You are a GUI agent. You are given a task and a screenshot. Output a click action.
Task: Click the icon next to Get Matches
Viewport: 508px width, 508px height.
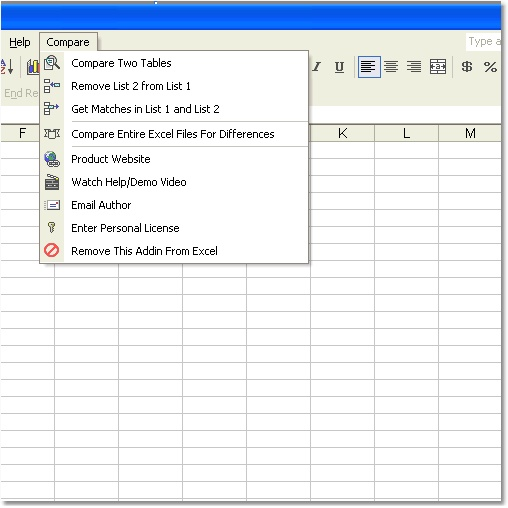[52, 109]
